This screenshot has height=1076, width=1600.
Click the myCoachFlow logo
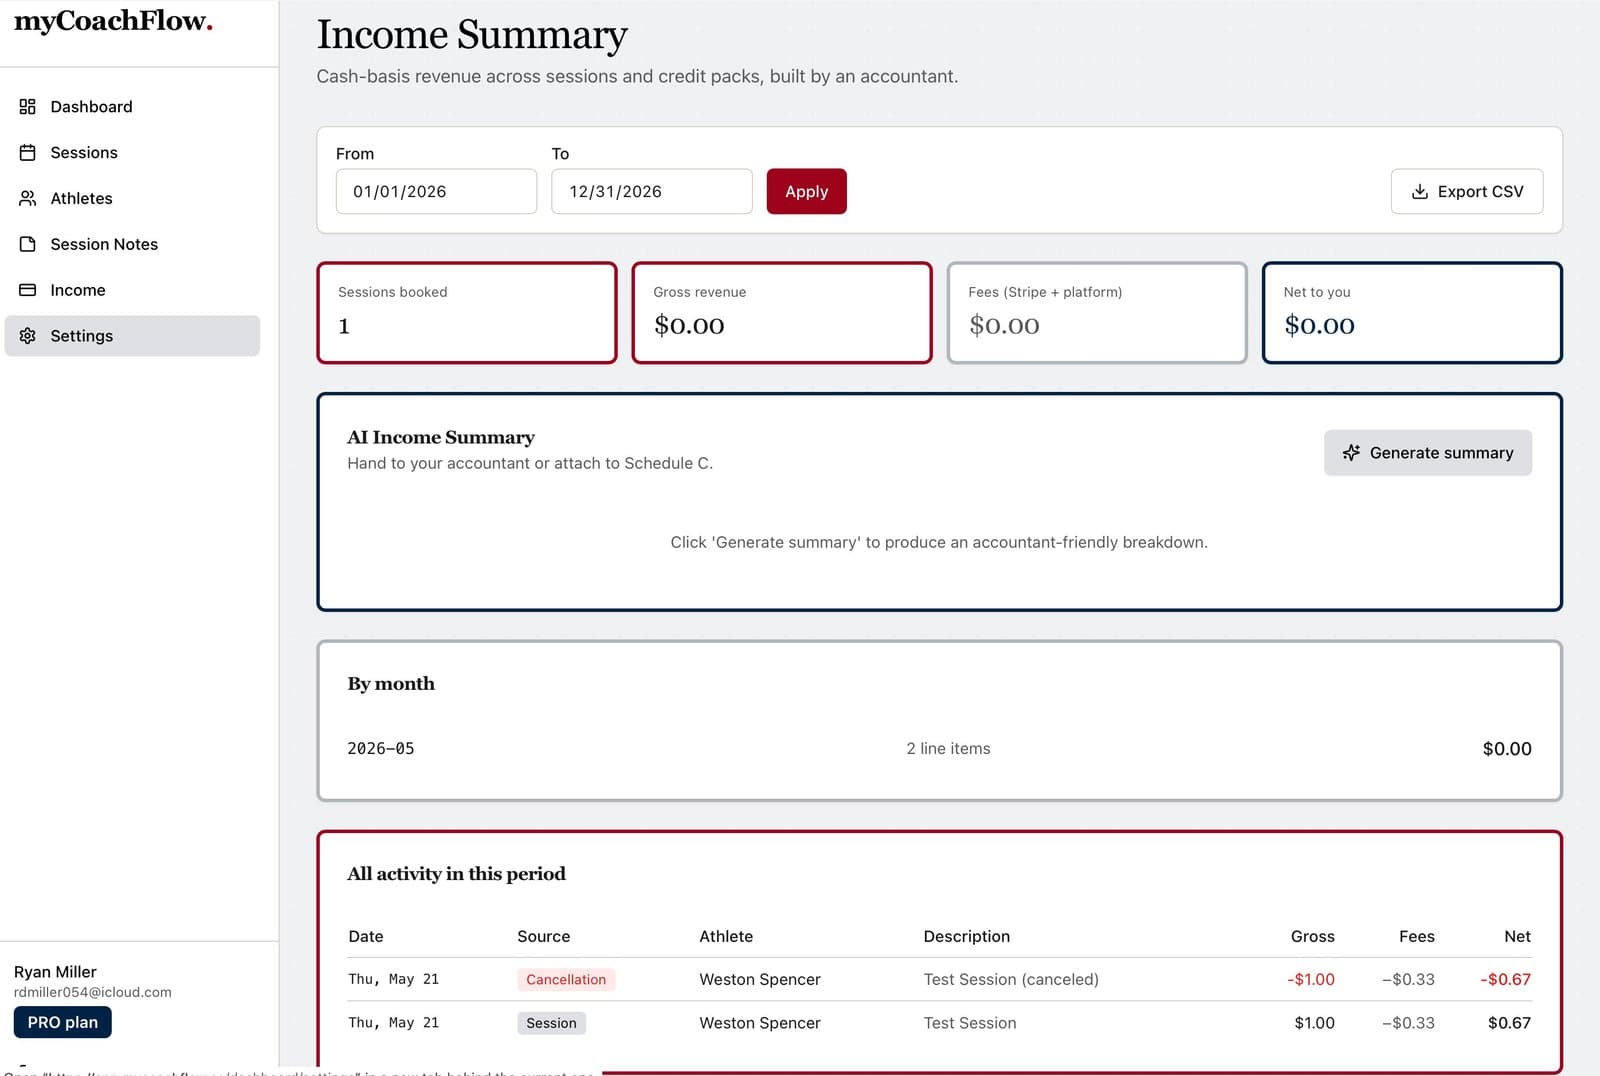coord(113,21)
